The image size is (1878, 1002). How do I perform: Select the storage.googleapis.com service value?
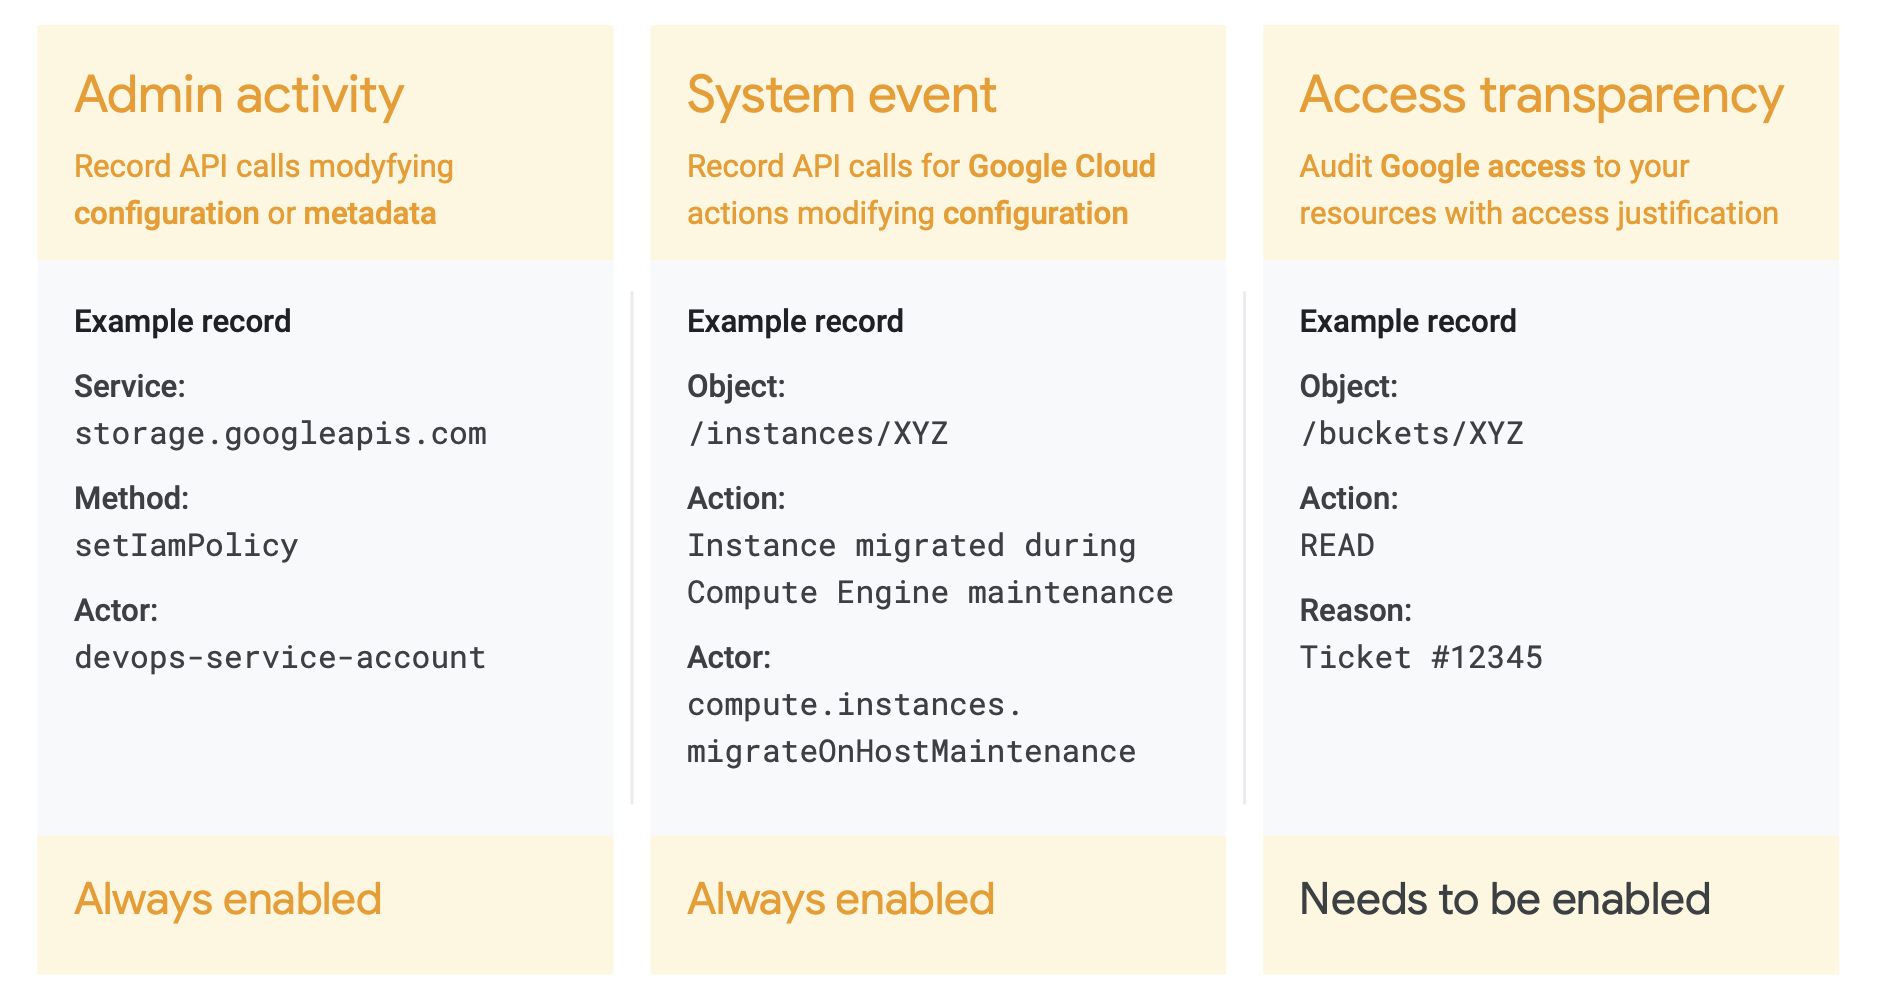[281, 434]
